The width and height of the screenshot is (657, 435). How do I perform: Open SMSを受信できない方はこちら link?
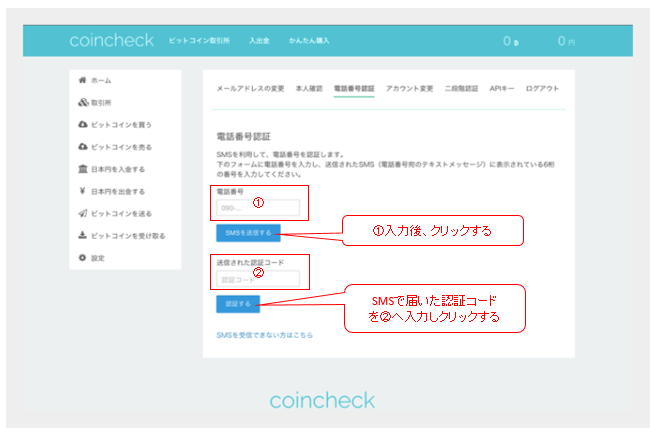pyautogui.click(x=264, y=335)
